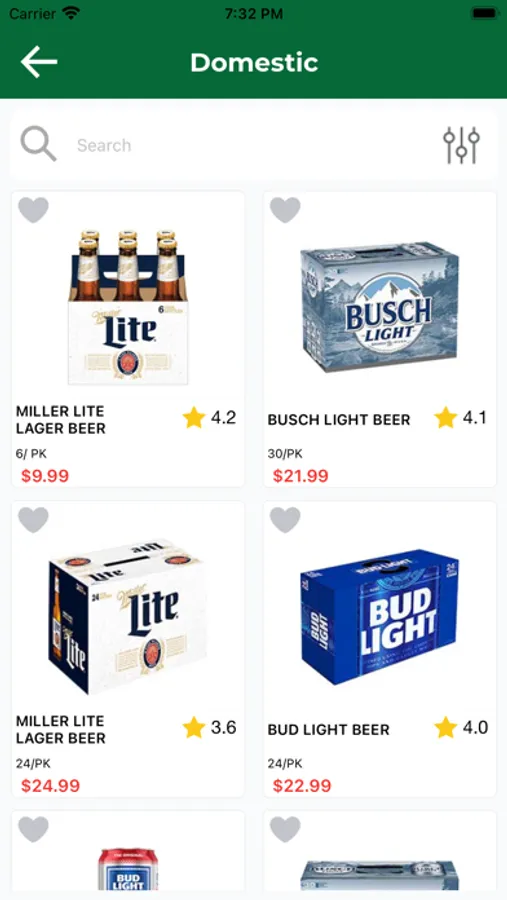Click the star beside 4.0 rating
Screen dimensions: 507x900
446,727
